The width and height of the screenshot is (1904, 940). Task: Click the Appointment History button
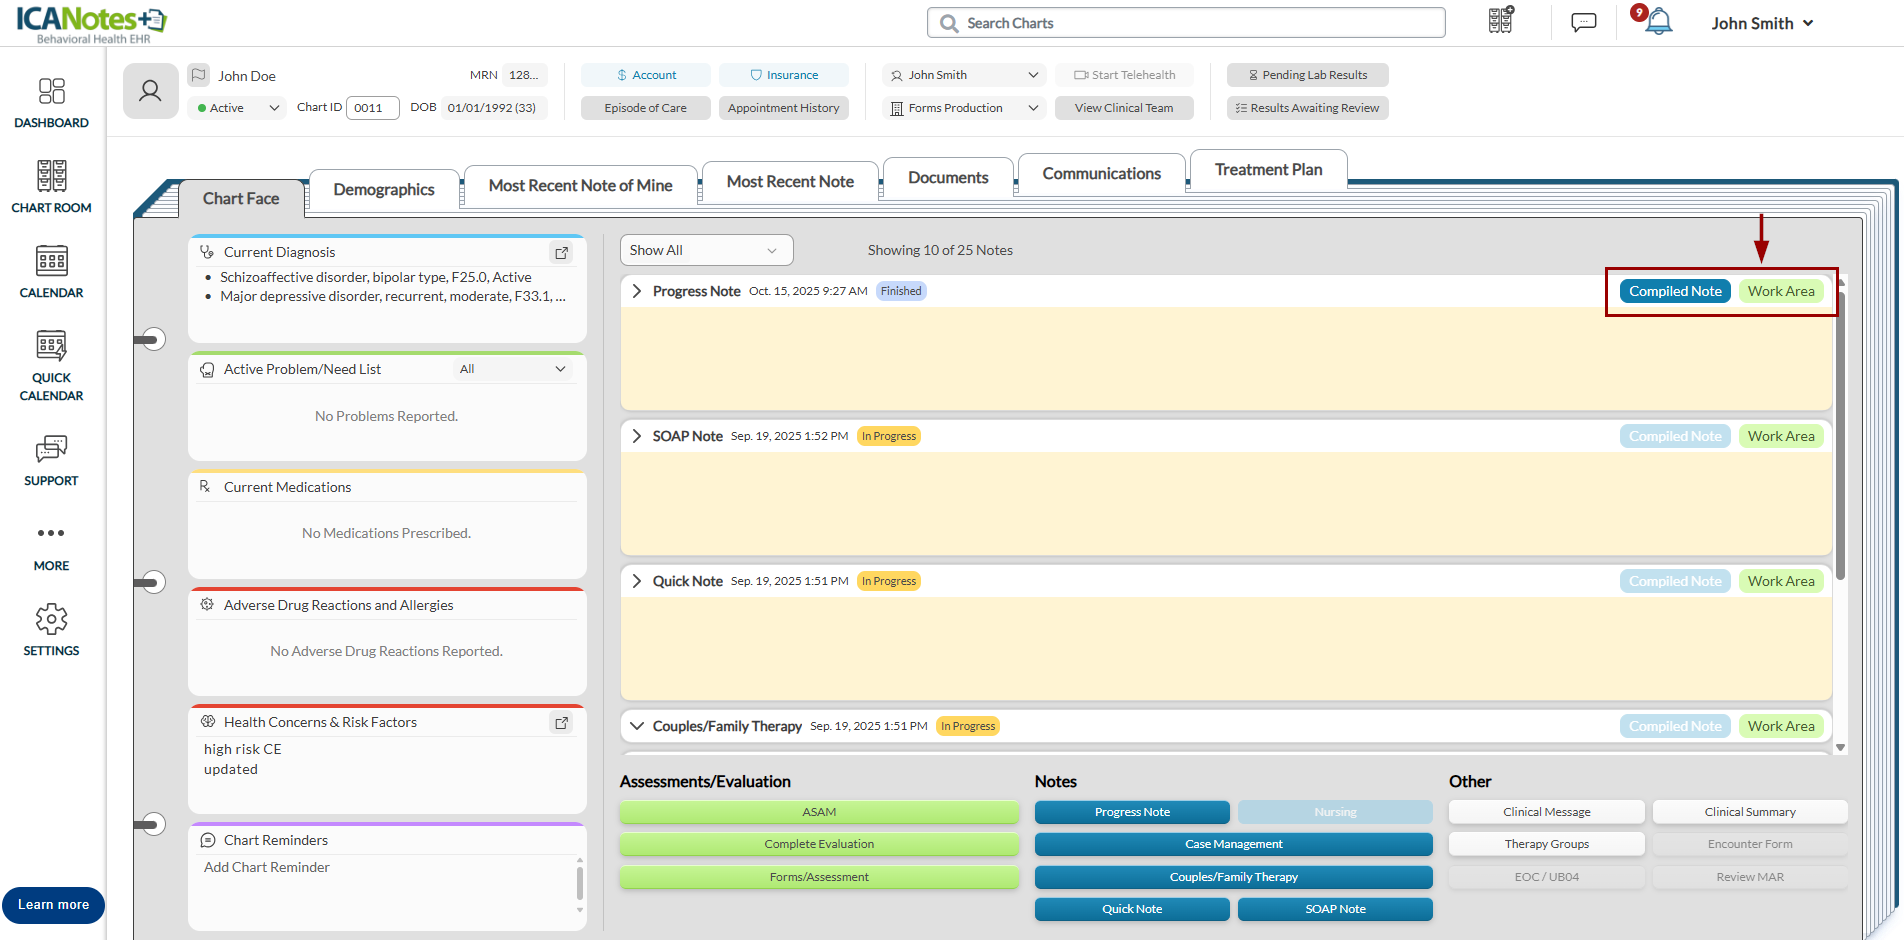point(783,108)
